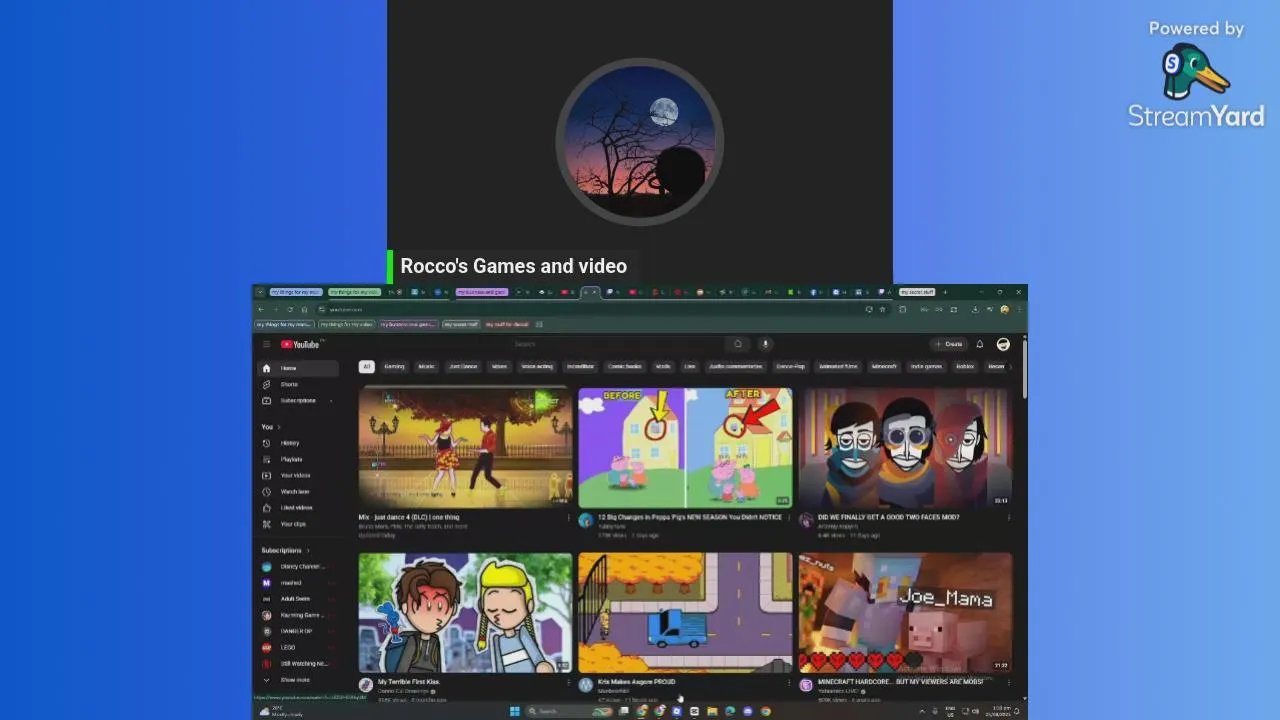The image size is (1280, 720).
Task: Open the notifications bell
Action: [980, 344]
